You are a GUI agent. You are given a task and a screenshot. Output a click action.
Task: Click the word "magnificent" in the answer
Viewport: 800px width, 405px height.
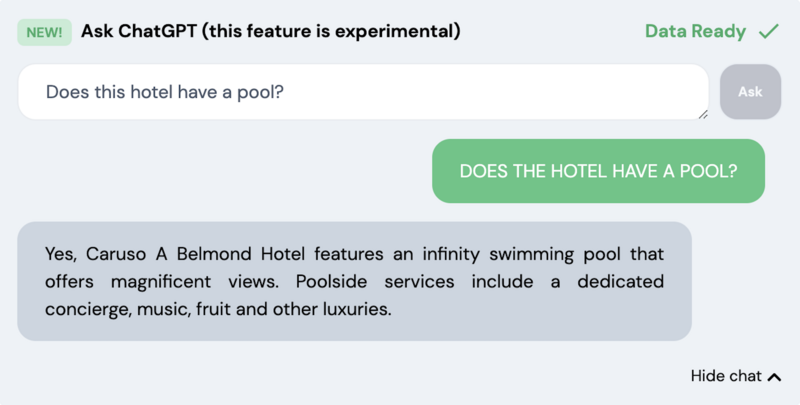click(161, 282)
